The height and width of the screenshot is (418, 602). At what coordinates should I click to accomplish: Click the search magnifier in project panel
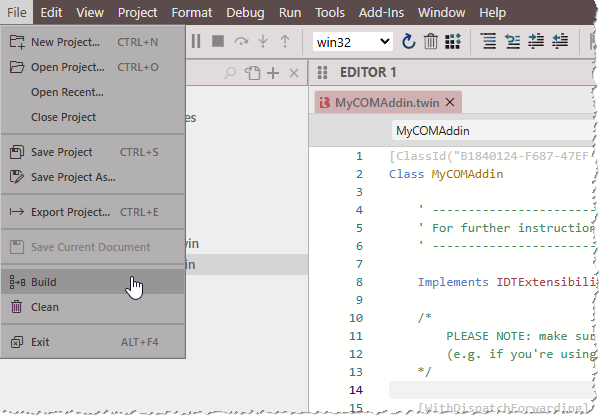coord(230,73)
